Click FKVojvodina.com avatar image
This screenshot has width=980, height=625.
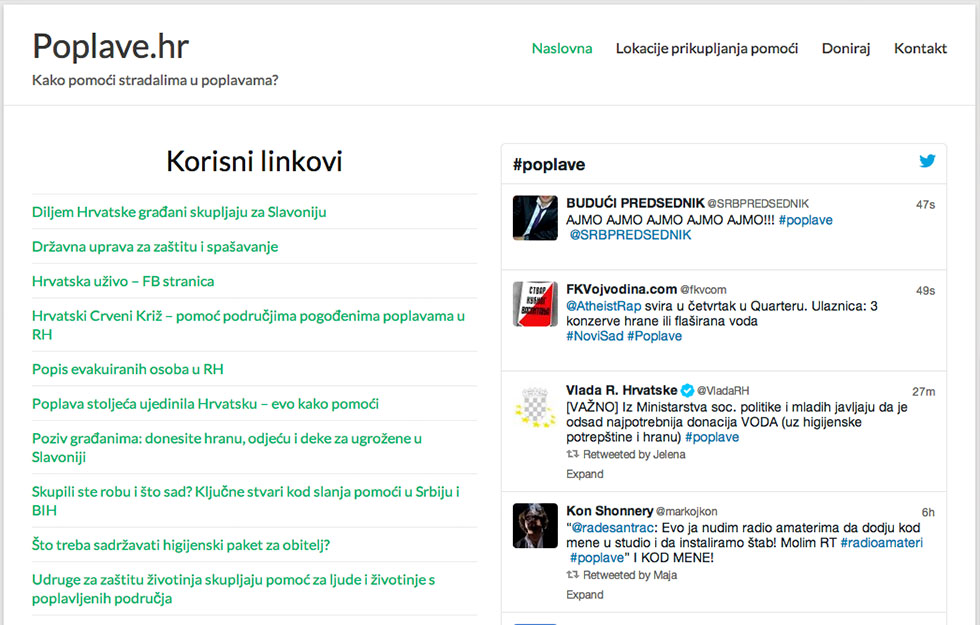pyautogui.click(x=535, y=304)
